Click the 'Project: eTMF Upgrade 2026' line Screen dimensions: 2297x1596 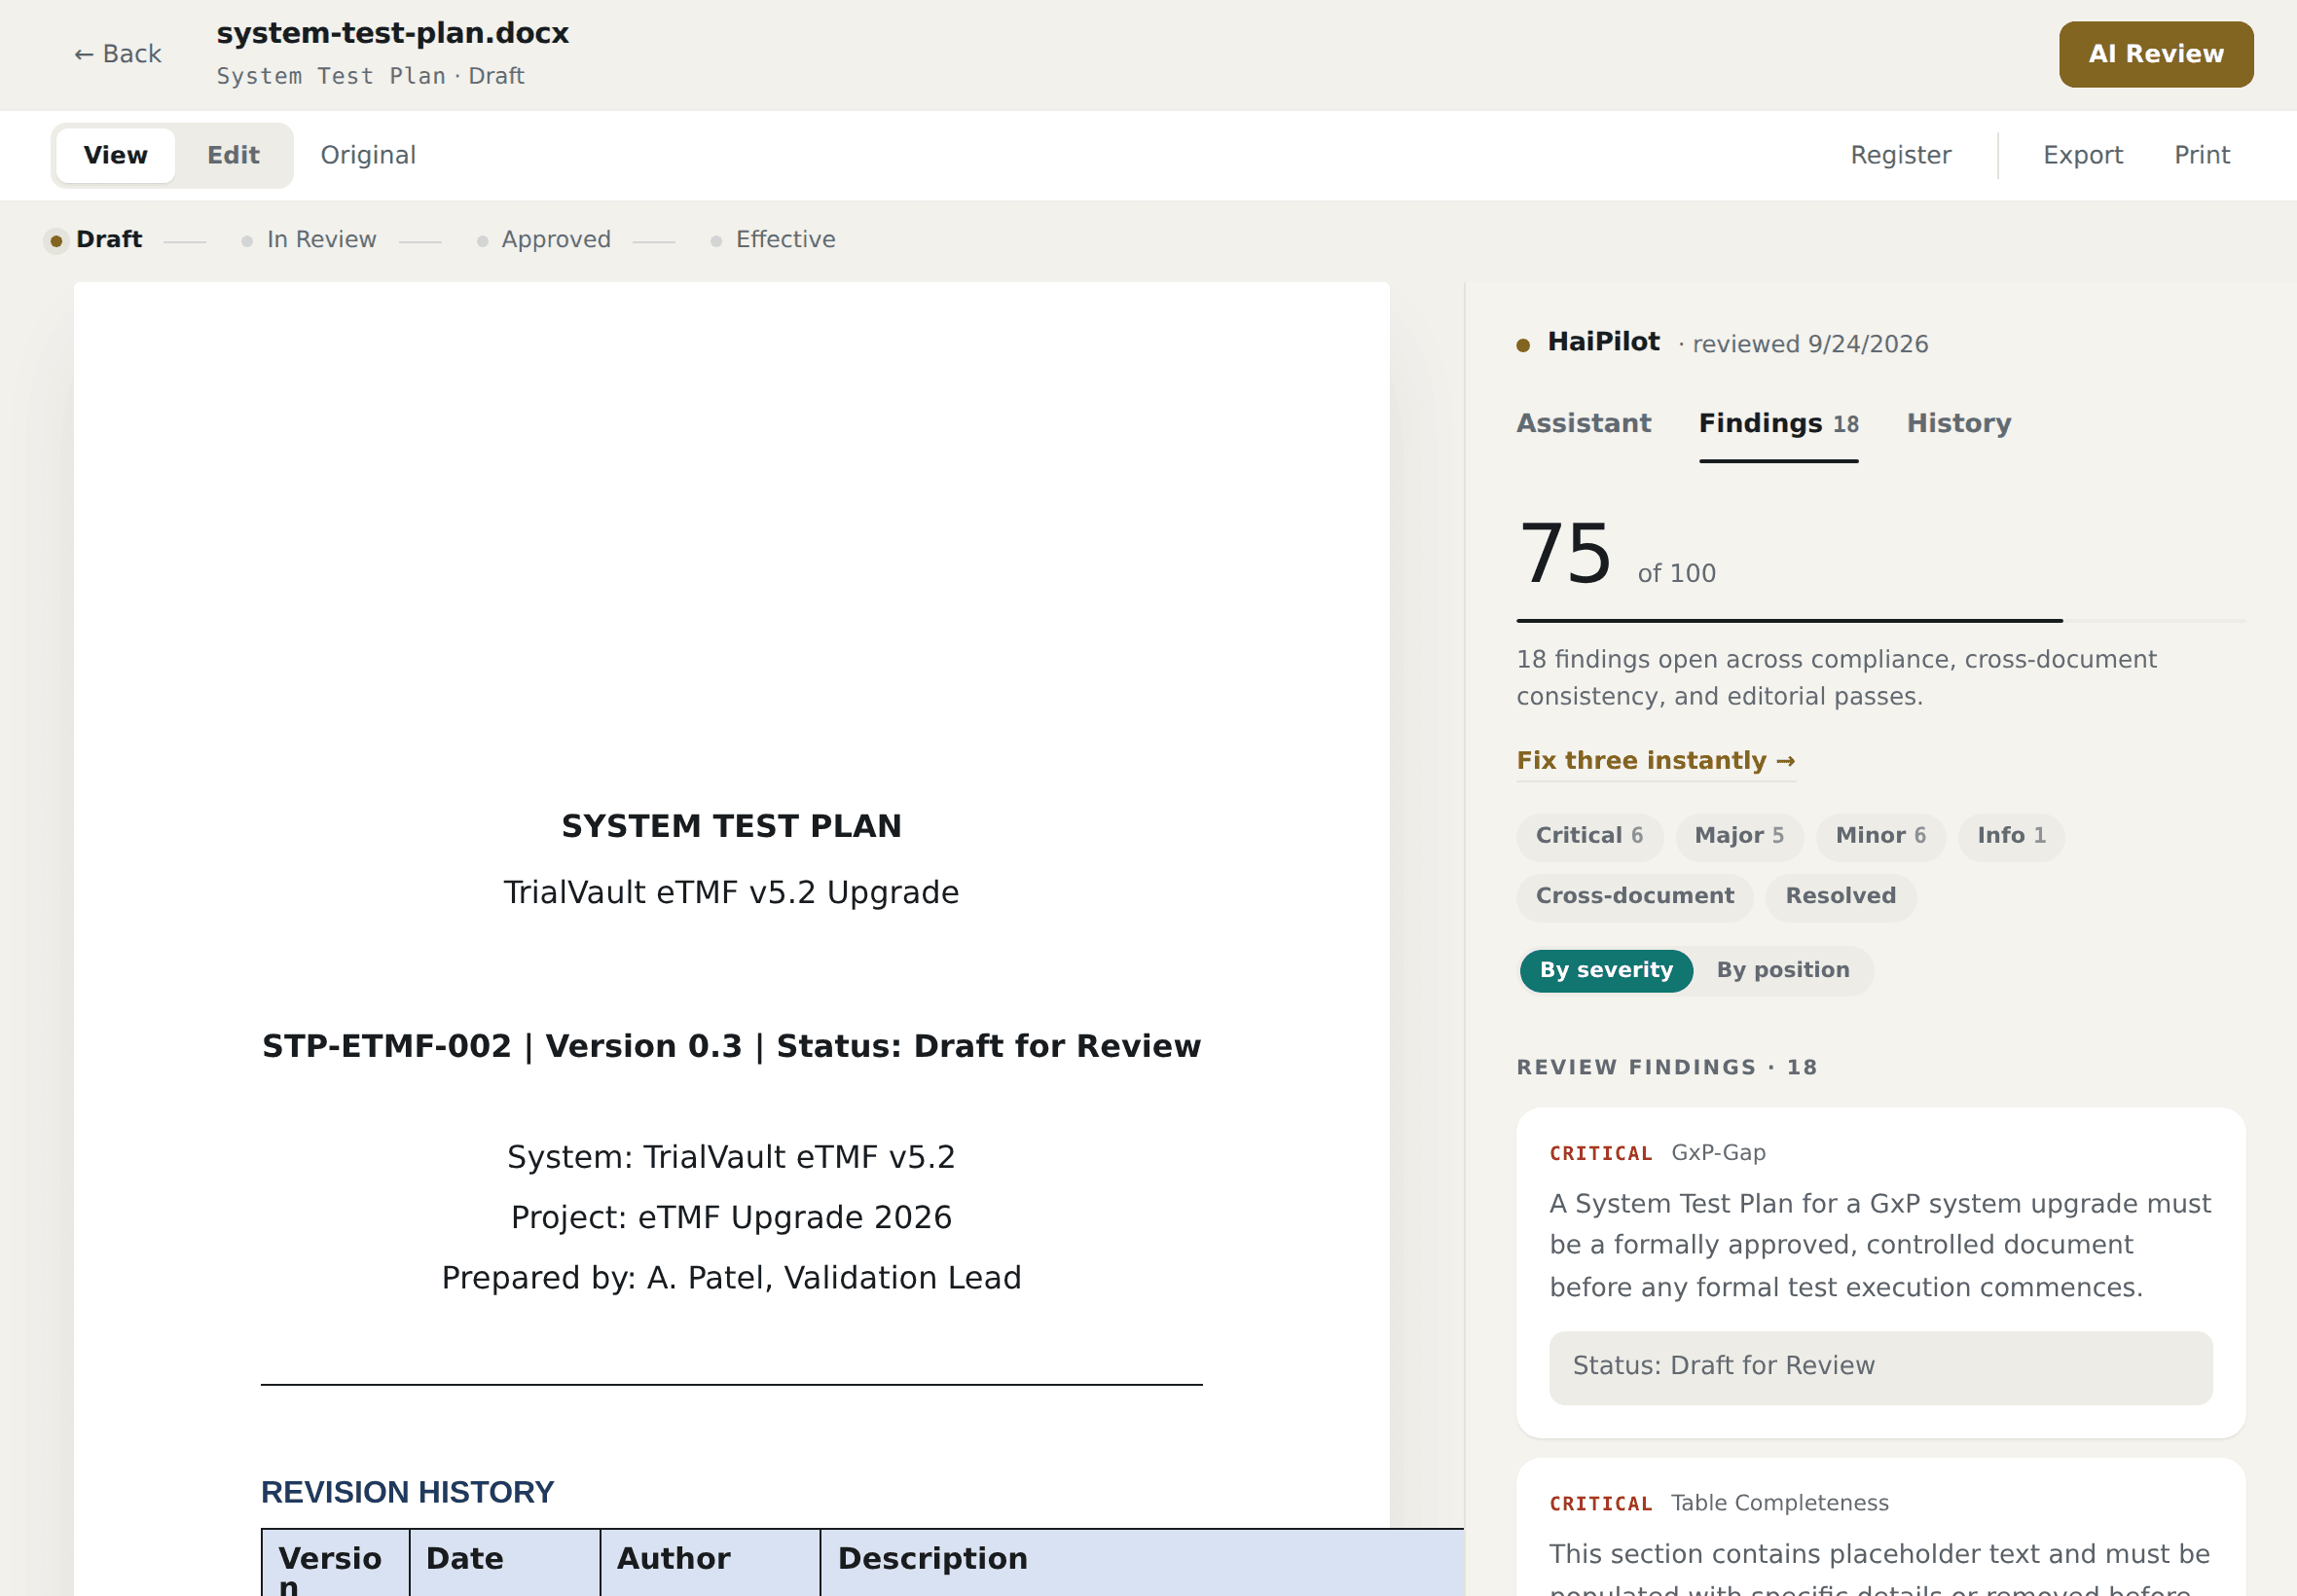point(731,1217)
